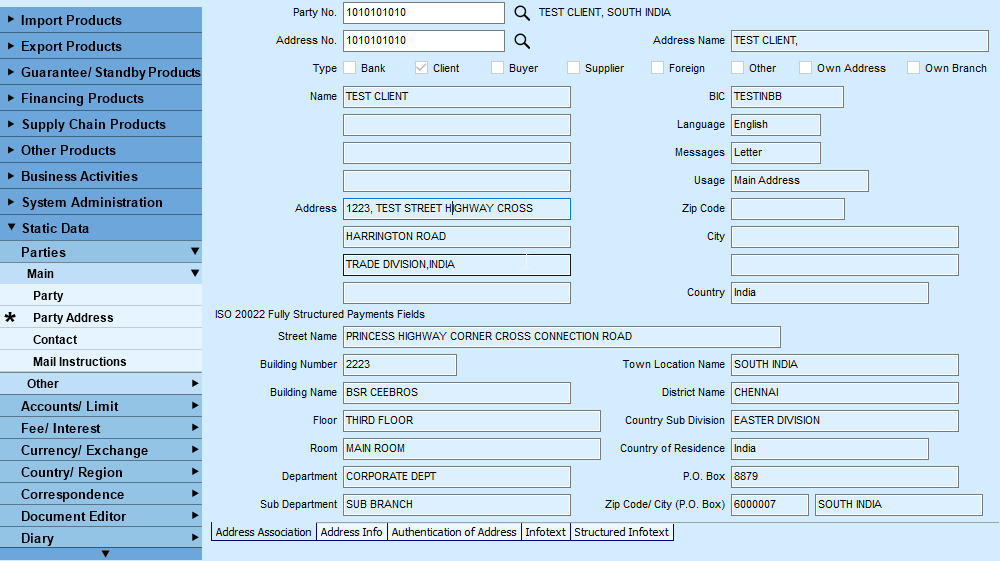This screenshot has width=1000, height=561.
Task: Open the Structured Infotext tab
Action: 621,532
